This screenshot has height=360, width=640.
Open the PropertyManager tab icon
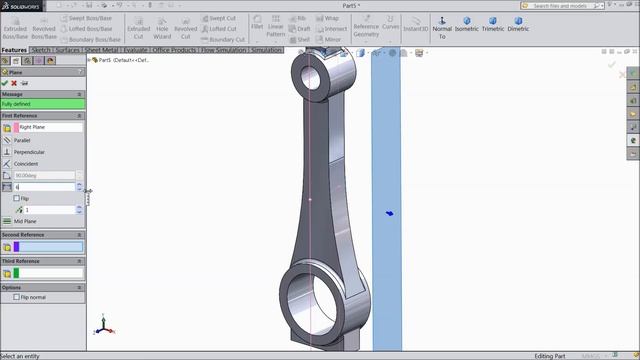pyautogui.click(x=16, y=61)
